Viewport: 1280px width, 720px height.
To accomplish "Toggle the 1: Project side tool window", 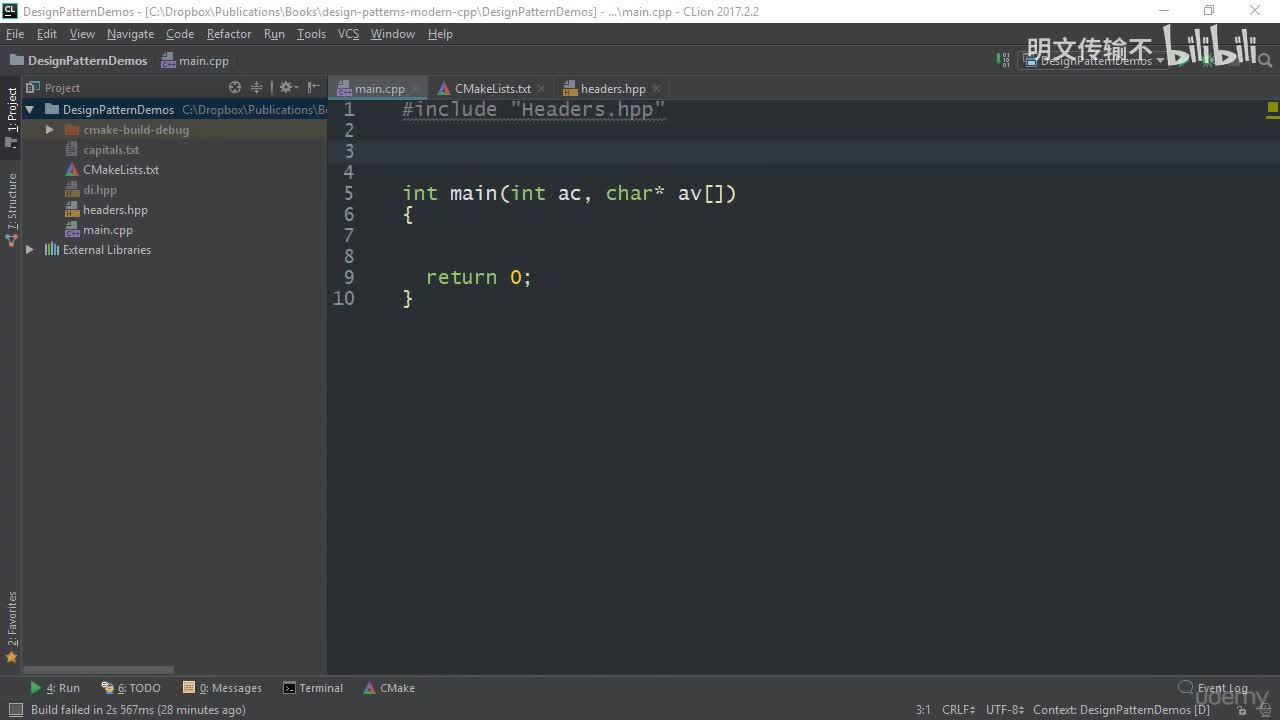I will (x=12, y=118).
